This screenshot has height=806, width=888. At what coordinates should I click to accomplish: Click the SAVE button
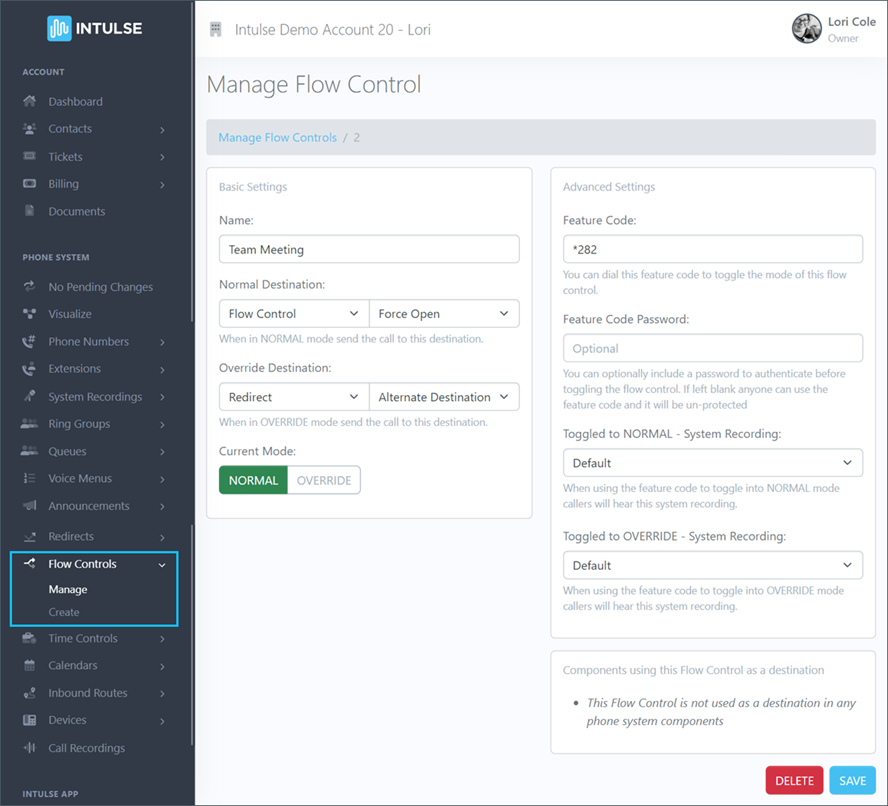(852, 780)
